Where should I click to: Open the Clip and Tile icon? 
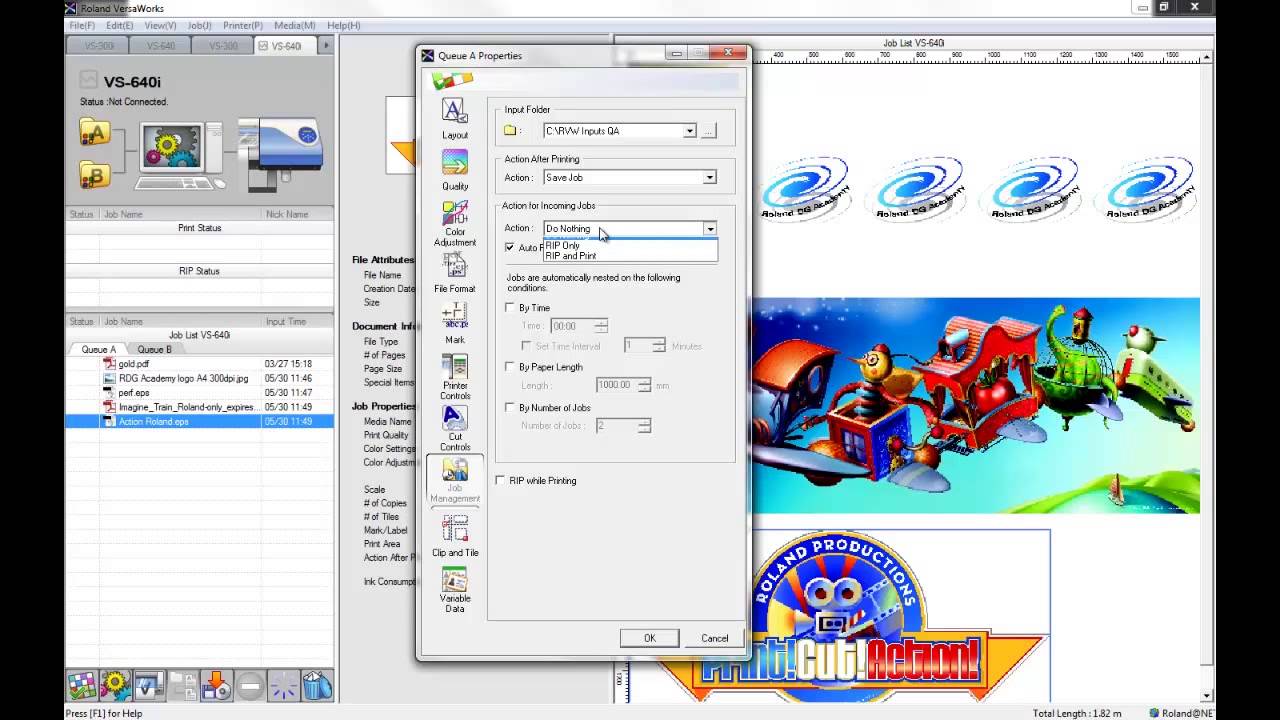coord(455,530)
